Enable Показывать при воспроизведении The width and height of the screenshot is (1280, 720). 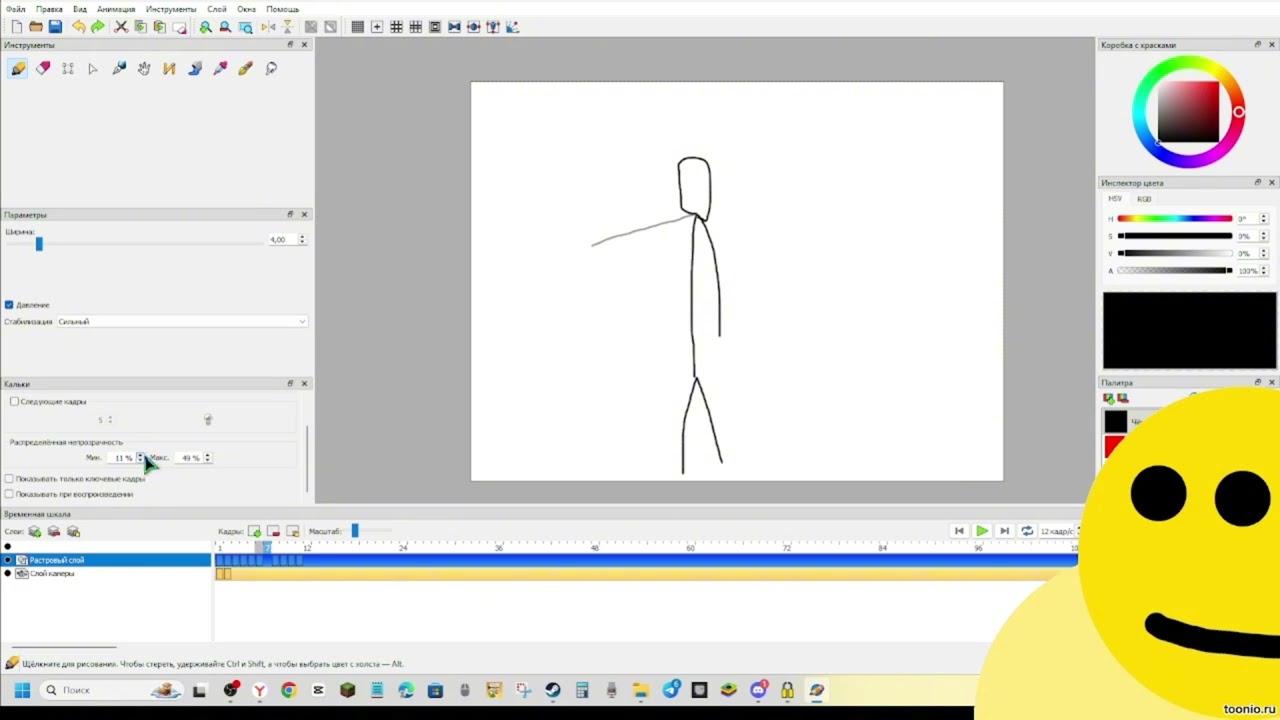click(9, 494)
